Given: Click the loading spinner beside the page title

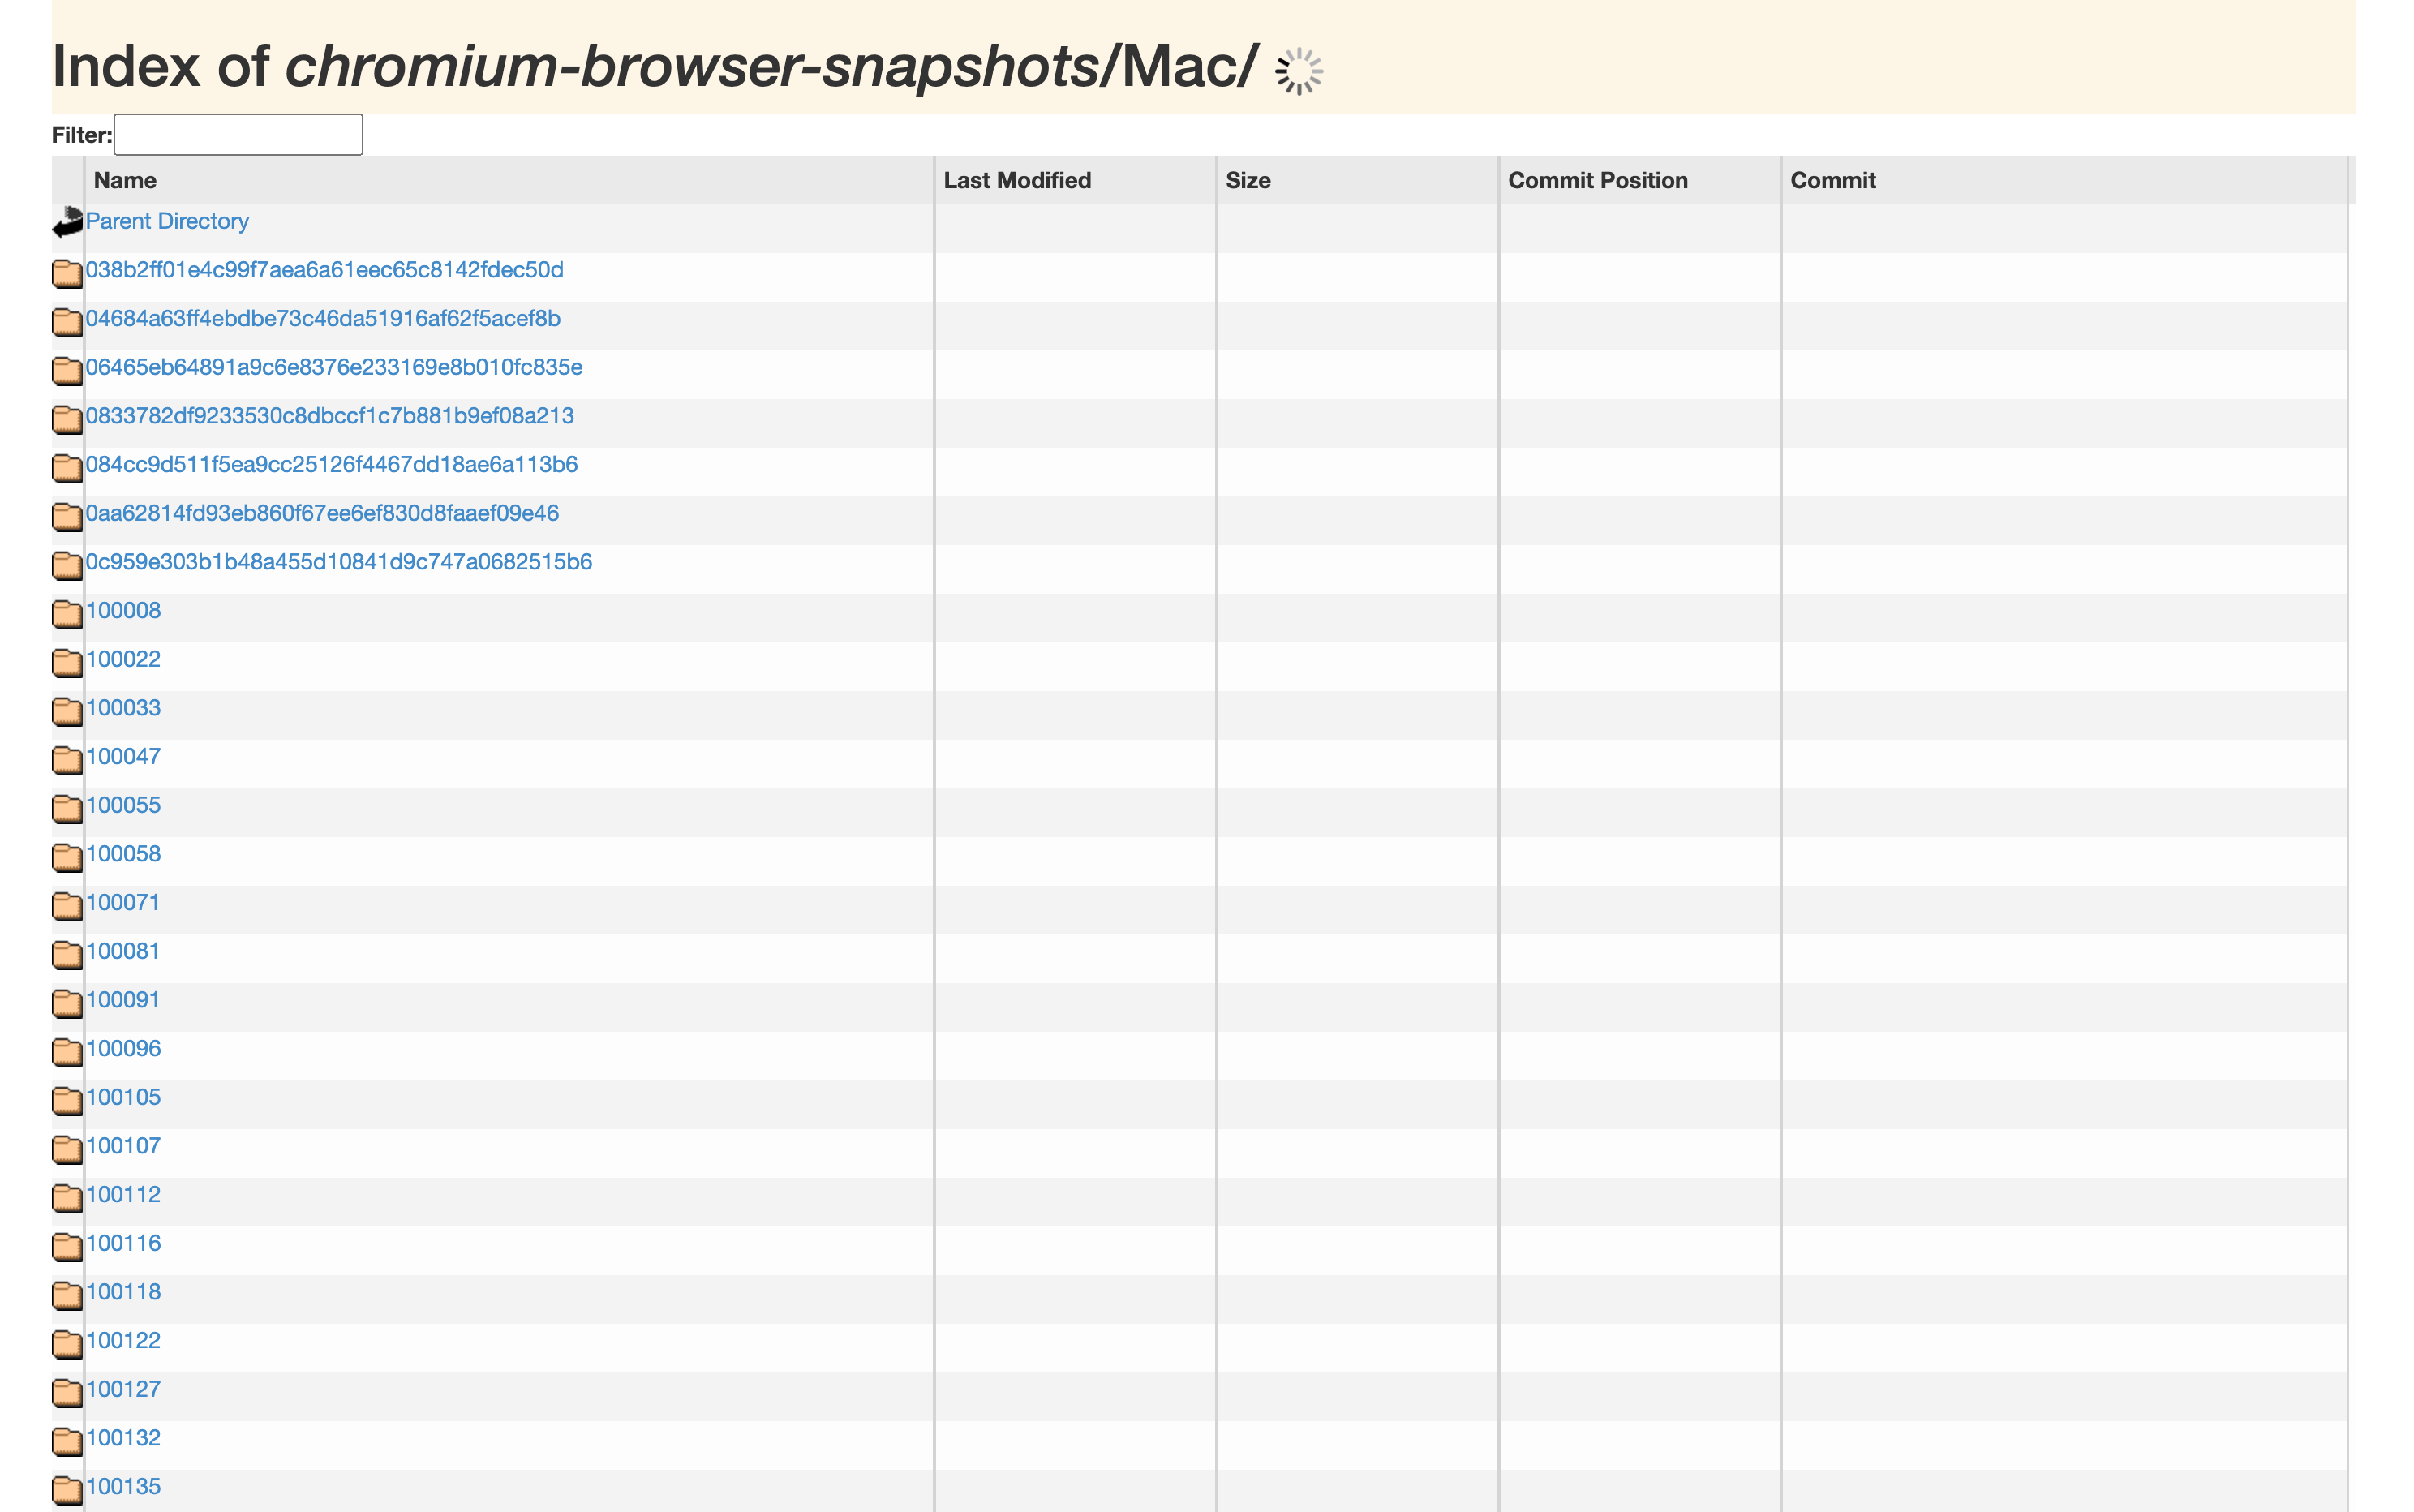Looking at the screenshot, I should 1299,71.
